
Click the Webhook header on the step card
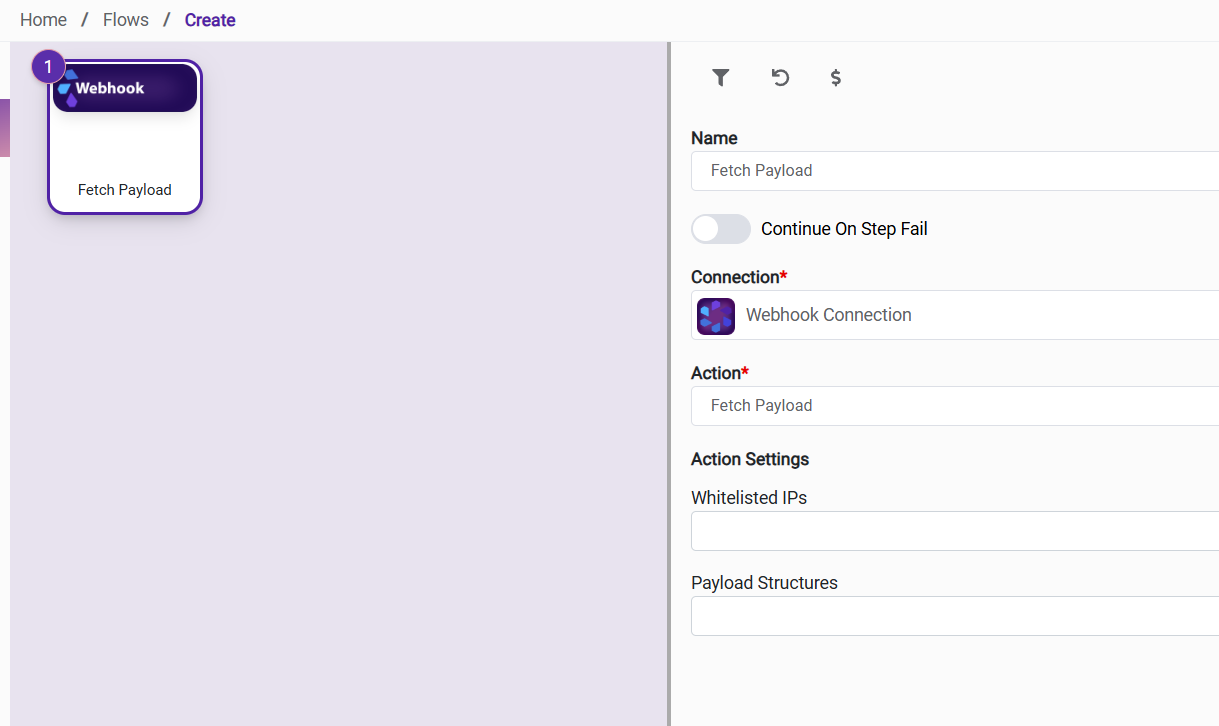[x=125, y=89]
